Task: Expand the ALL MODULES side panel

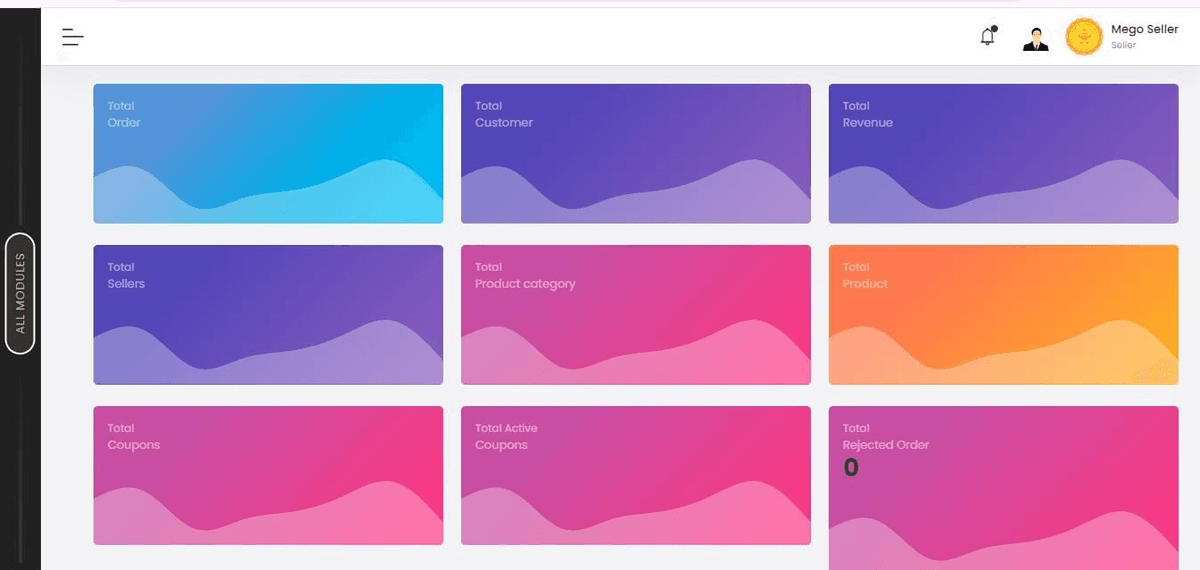Action: tap(20, 293)
